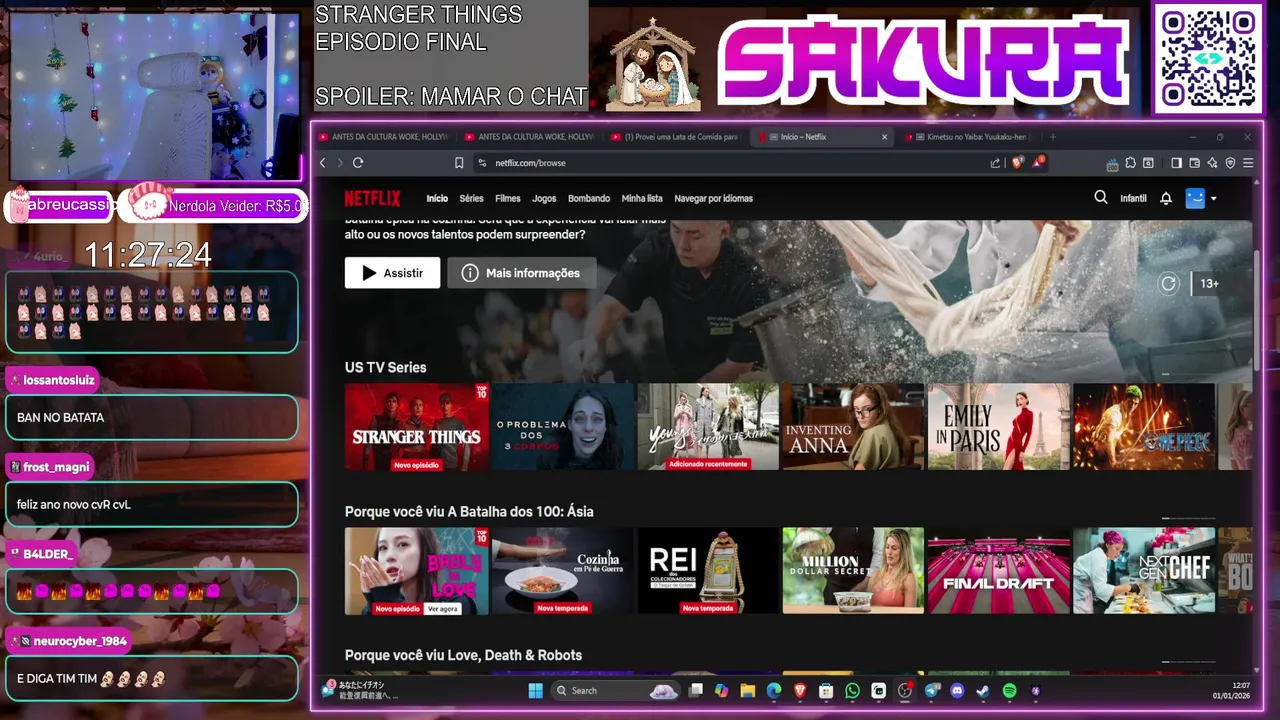This screenshot has width=1280, height=720.
Task: Click the Ver agora badge
Action: (x=443, y=608)
